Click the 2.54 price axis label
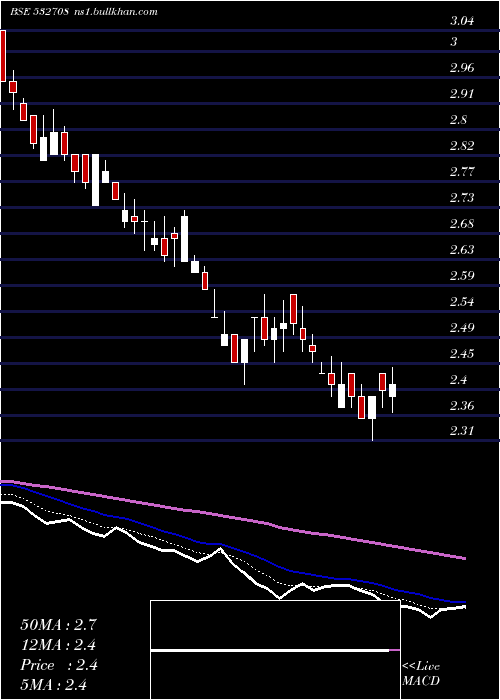This screenshot has width=500, height=700. (x=462, y=301)
